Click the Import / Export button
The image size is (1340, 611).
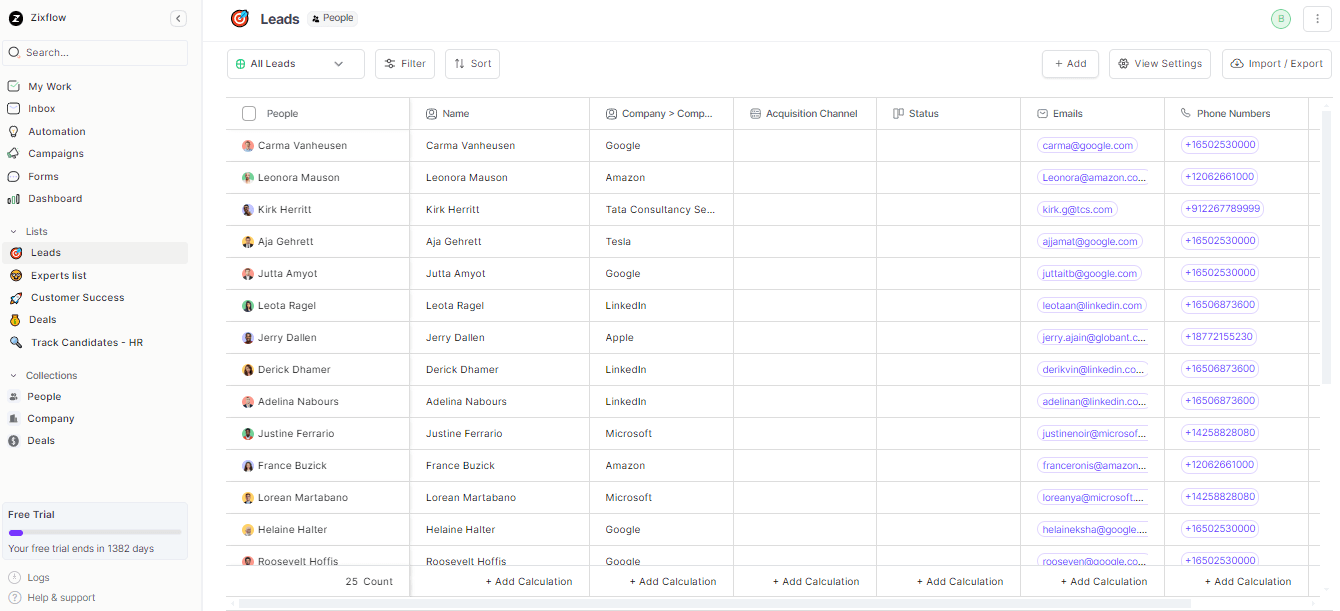click(1276, 63)
